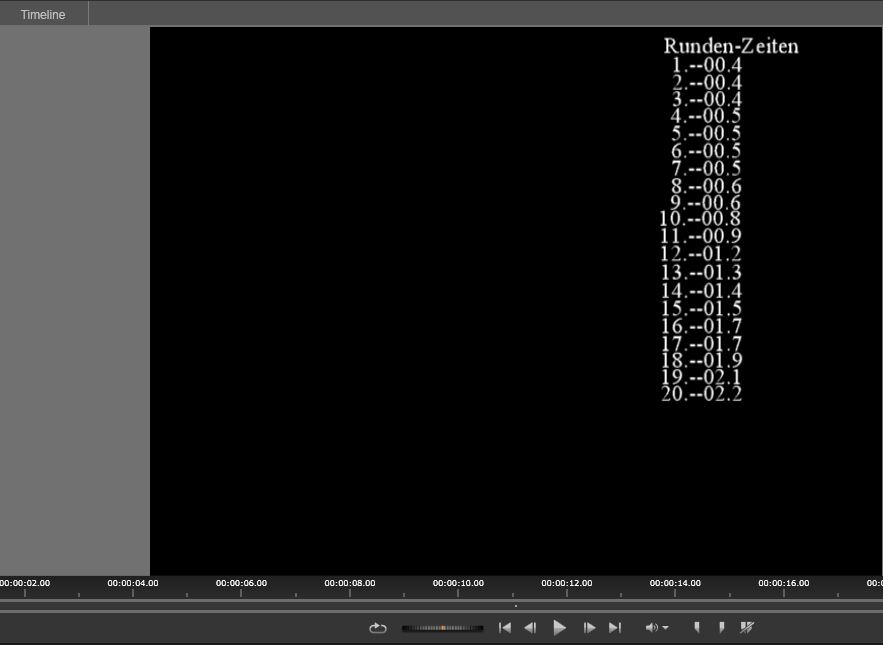This screenshot has height=645, width=883.
Task: Click the lap line 16.--01.7
Action: tap(701, 326)
